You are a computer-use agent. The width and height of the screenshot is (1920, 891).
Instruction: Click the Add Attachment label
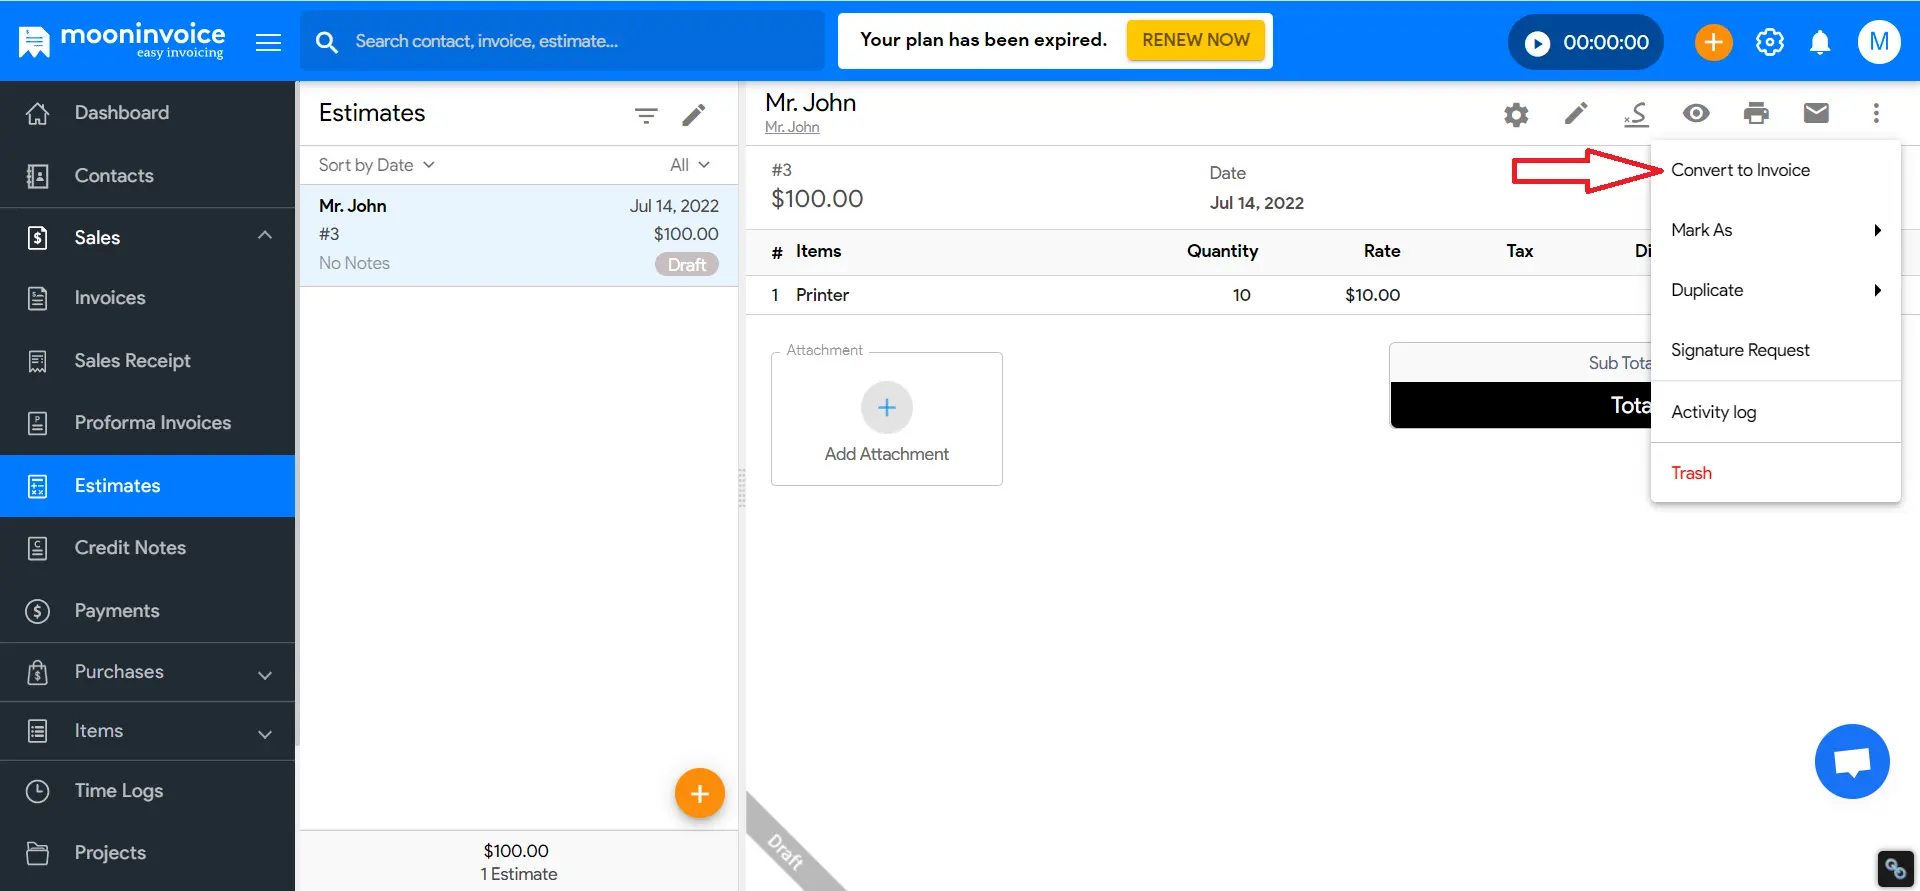click(x=887, y=454)
